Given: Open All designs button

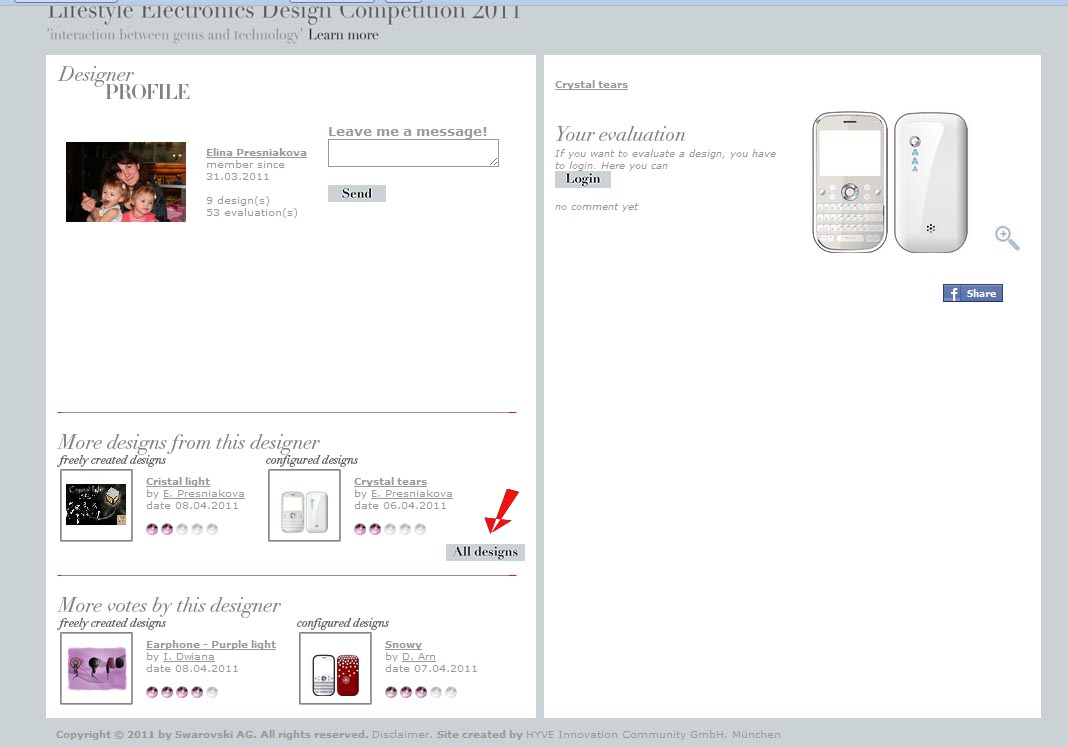Looking at the screenshot, I should [486, 552].
